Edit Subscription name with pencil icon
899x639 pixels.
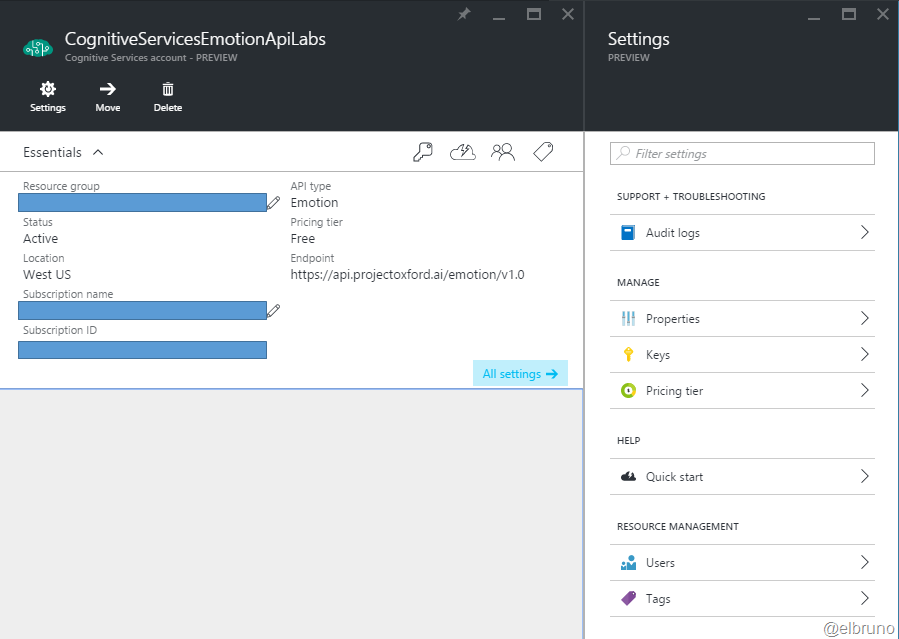(274, 311)
